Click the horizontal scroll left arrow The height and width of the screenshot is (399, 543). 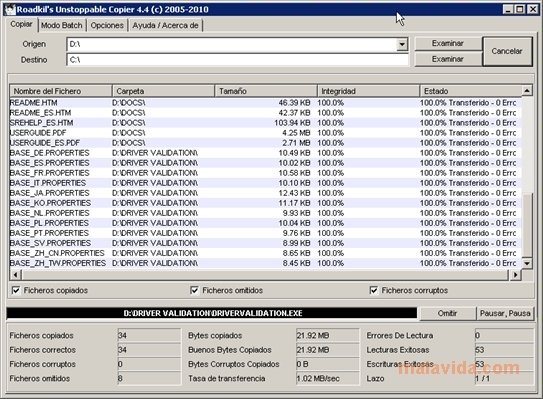[15, 275]
